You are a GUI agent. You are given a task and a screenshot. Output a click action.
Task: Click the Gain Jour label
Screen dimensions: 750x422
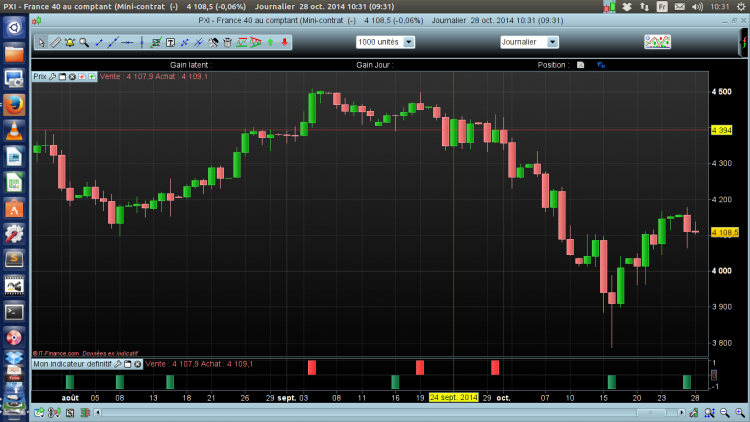coord(375,65)
